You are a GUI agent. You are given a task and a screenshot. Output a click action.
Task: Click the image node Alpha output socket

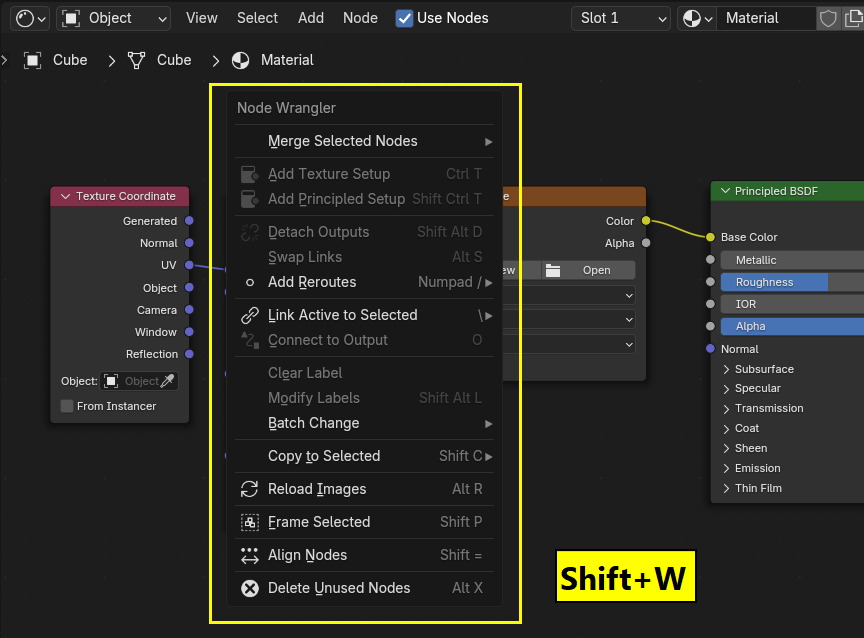646,243
